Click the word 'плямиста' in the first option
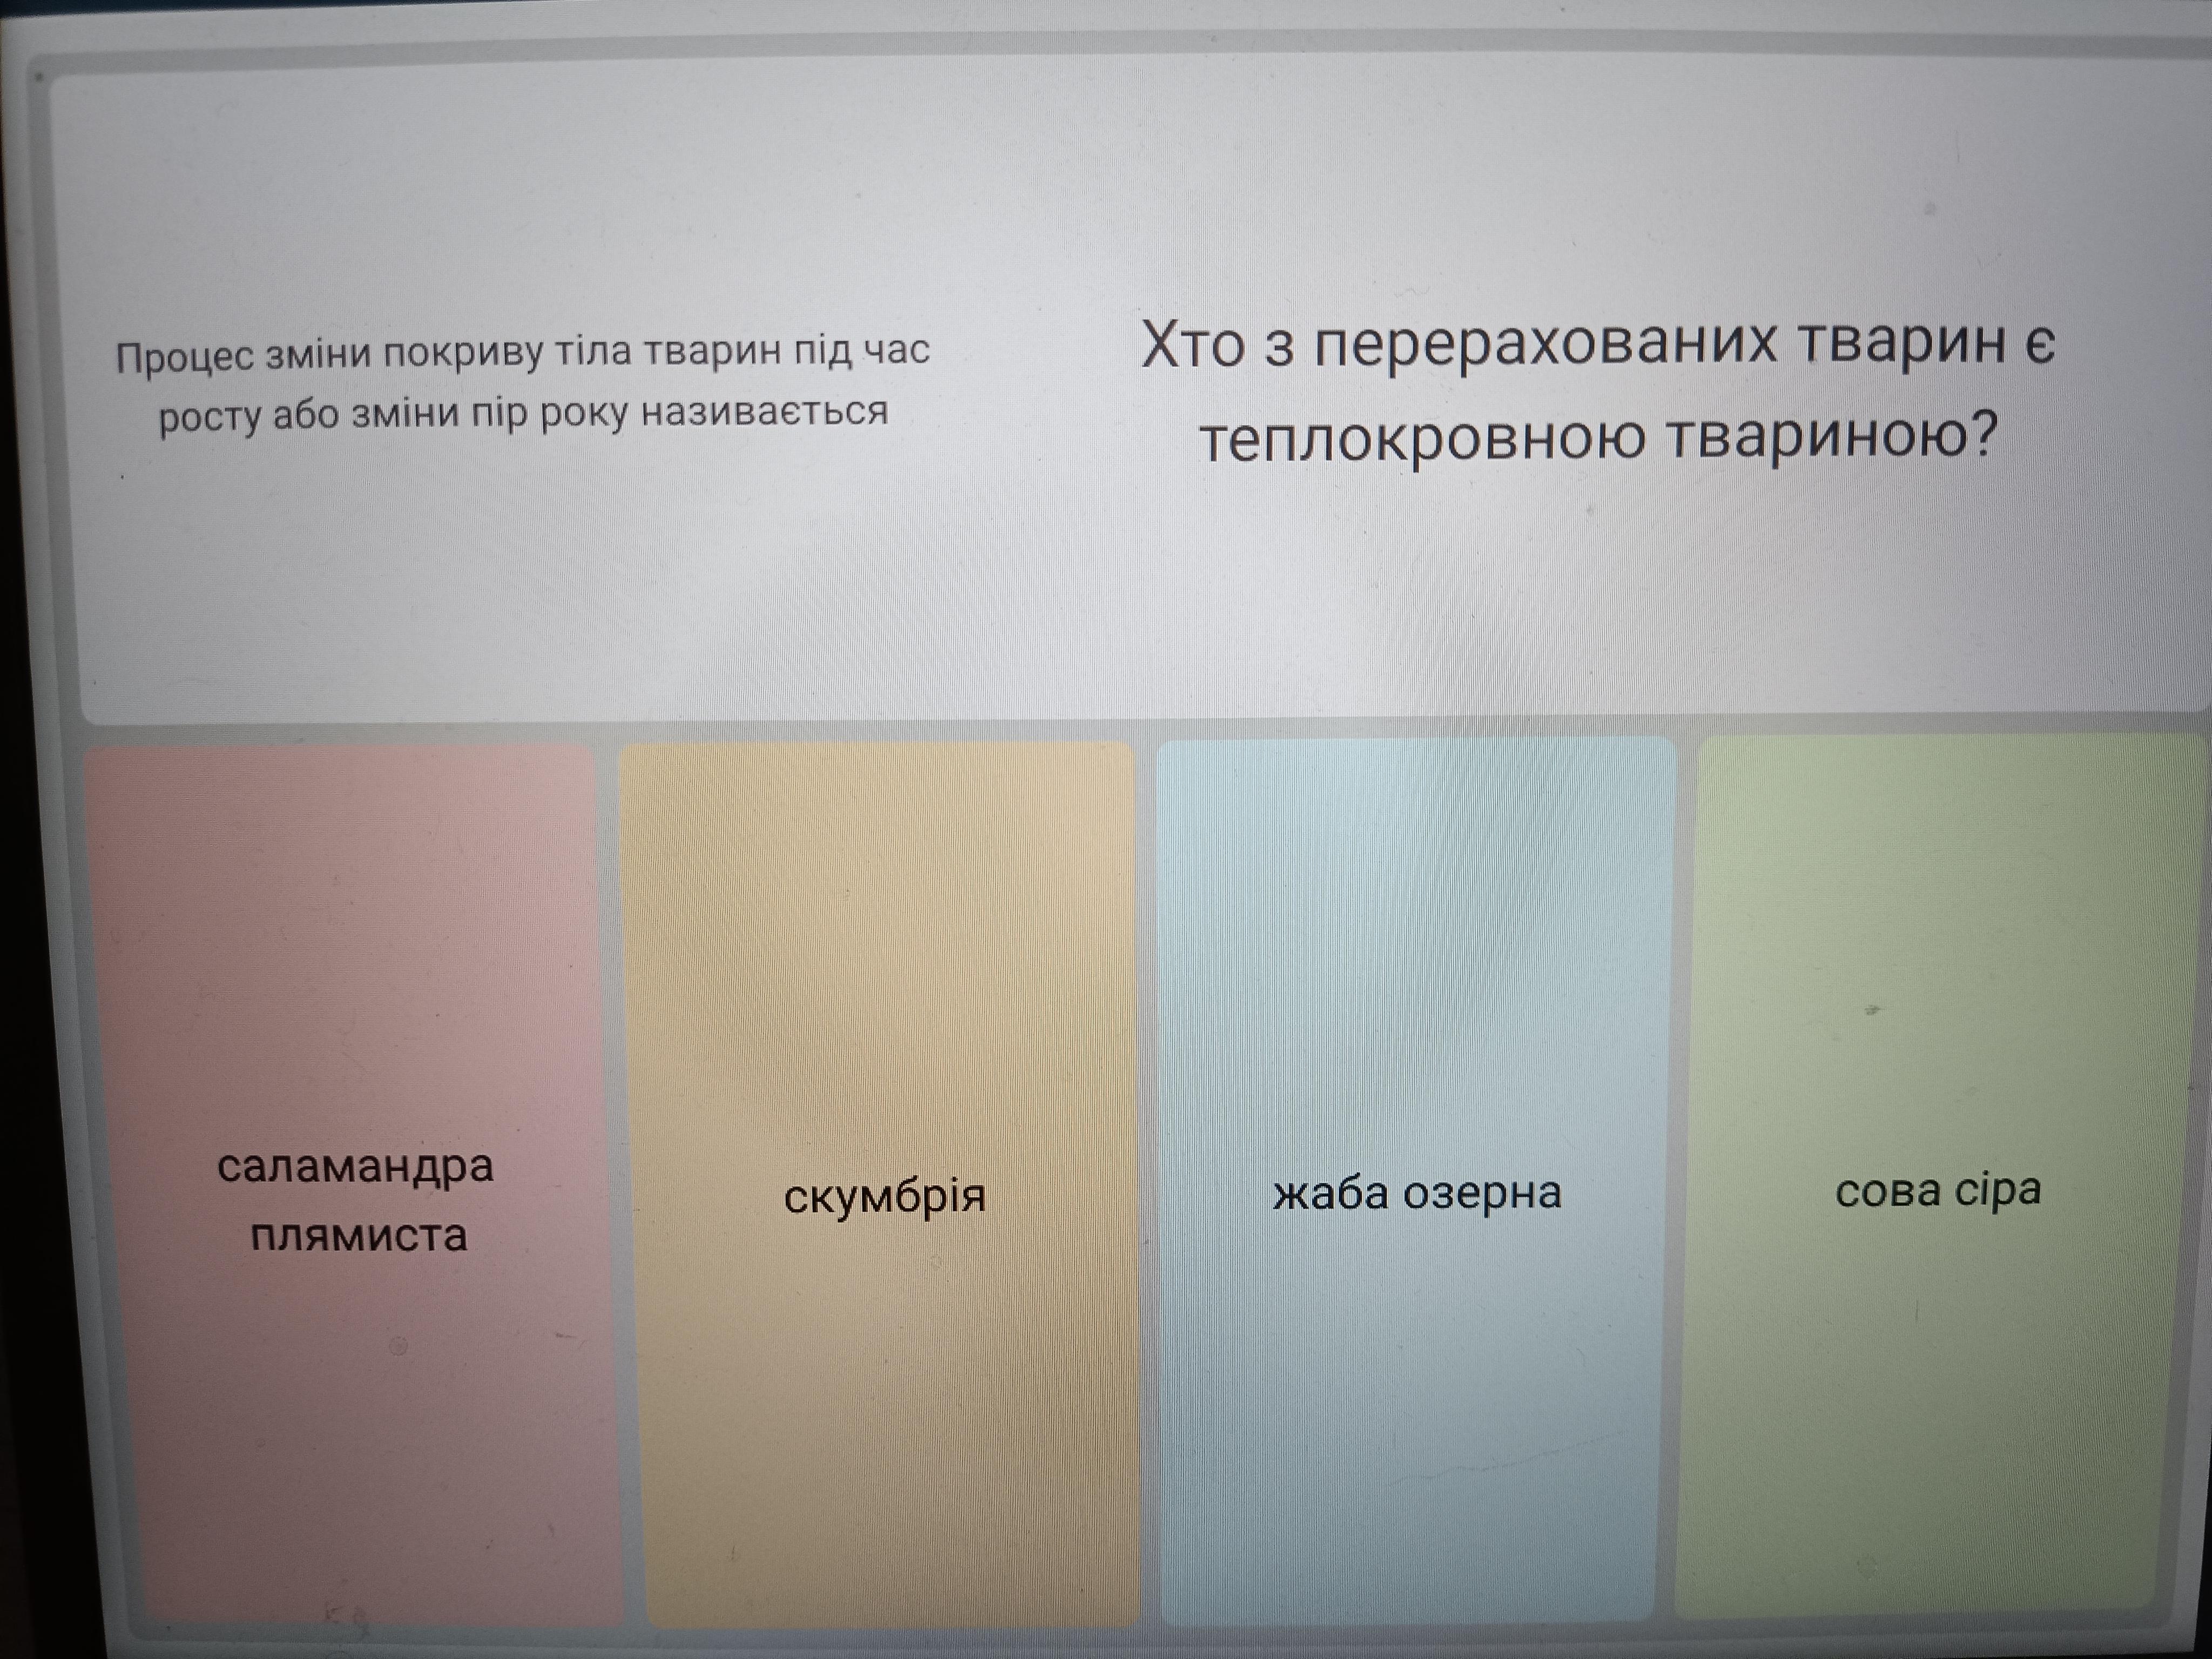 click(x=358, y=1236)
